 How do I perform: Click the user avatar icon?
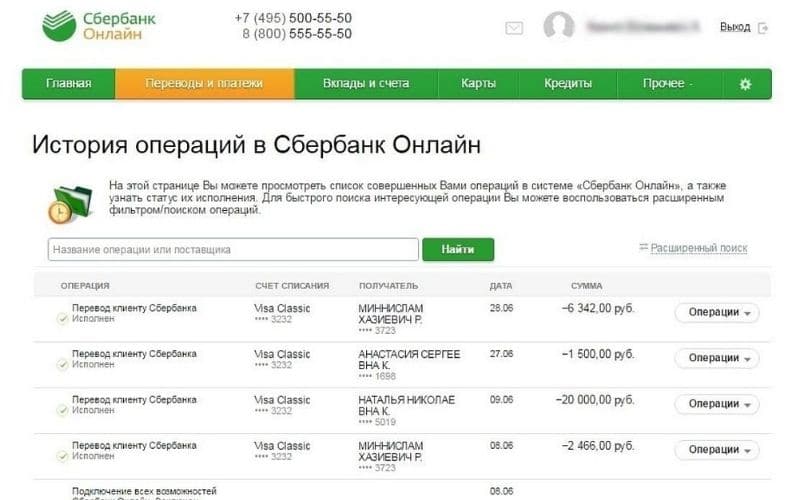tap(559, 26)
